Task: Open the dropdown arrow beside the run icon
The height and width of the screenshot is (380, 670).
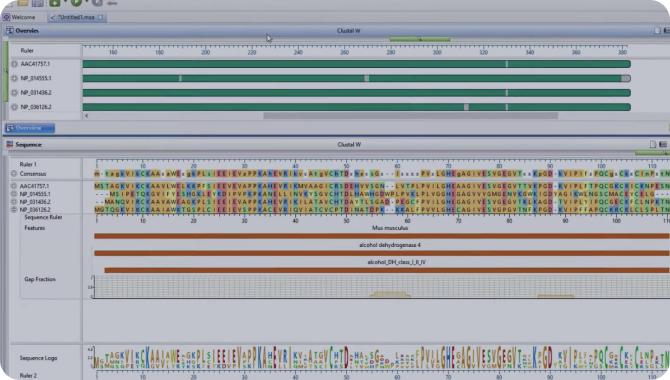Action: [x=87, y=2]
